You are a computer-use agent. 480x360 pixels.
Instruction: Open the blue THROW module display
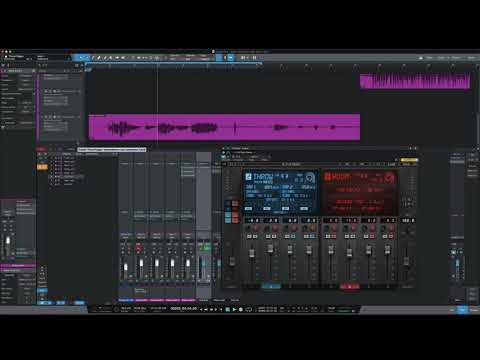click(x=281, y=192)
